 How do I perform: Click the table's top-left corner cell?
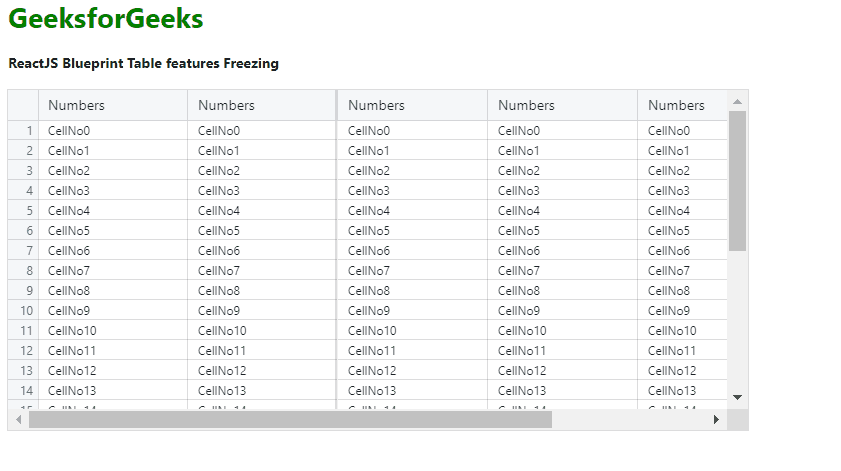tap(23, 105)
